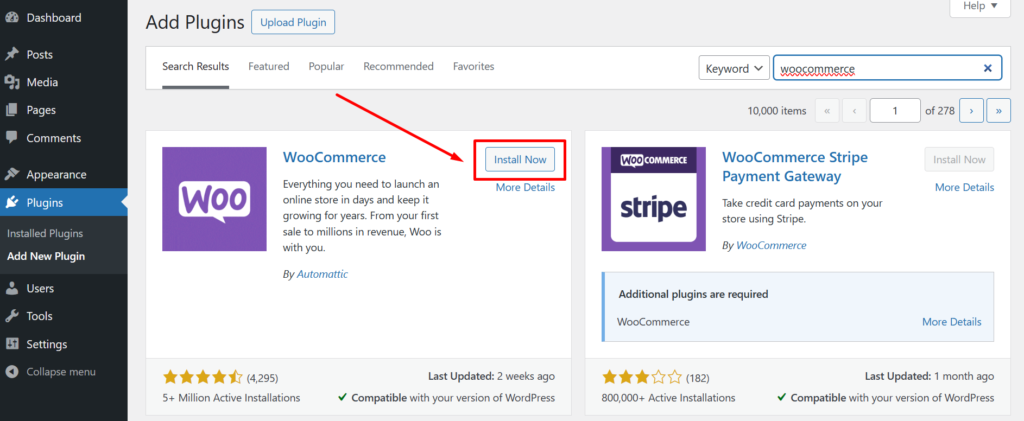Click More Details in required plugins notice
Image resolution: width=1024 pixels, height=421 pixels.
pyautogui.click(x=952, y=322)
